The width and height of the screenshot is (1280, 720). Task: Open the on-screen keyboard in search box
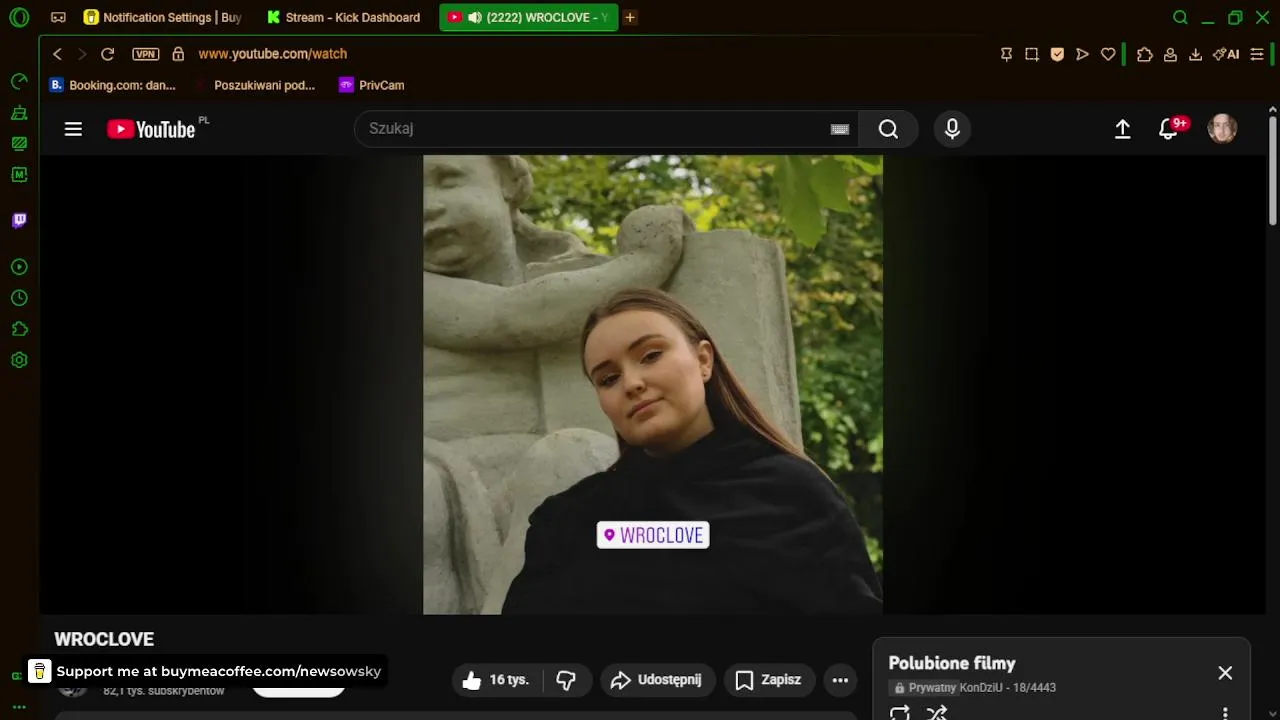840,129
